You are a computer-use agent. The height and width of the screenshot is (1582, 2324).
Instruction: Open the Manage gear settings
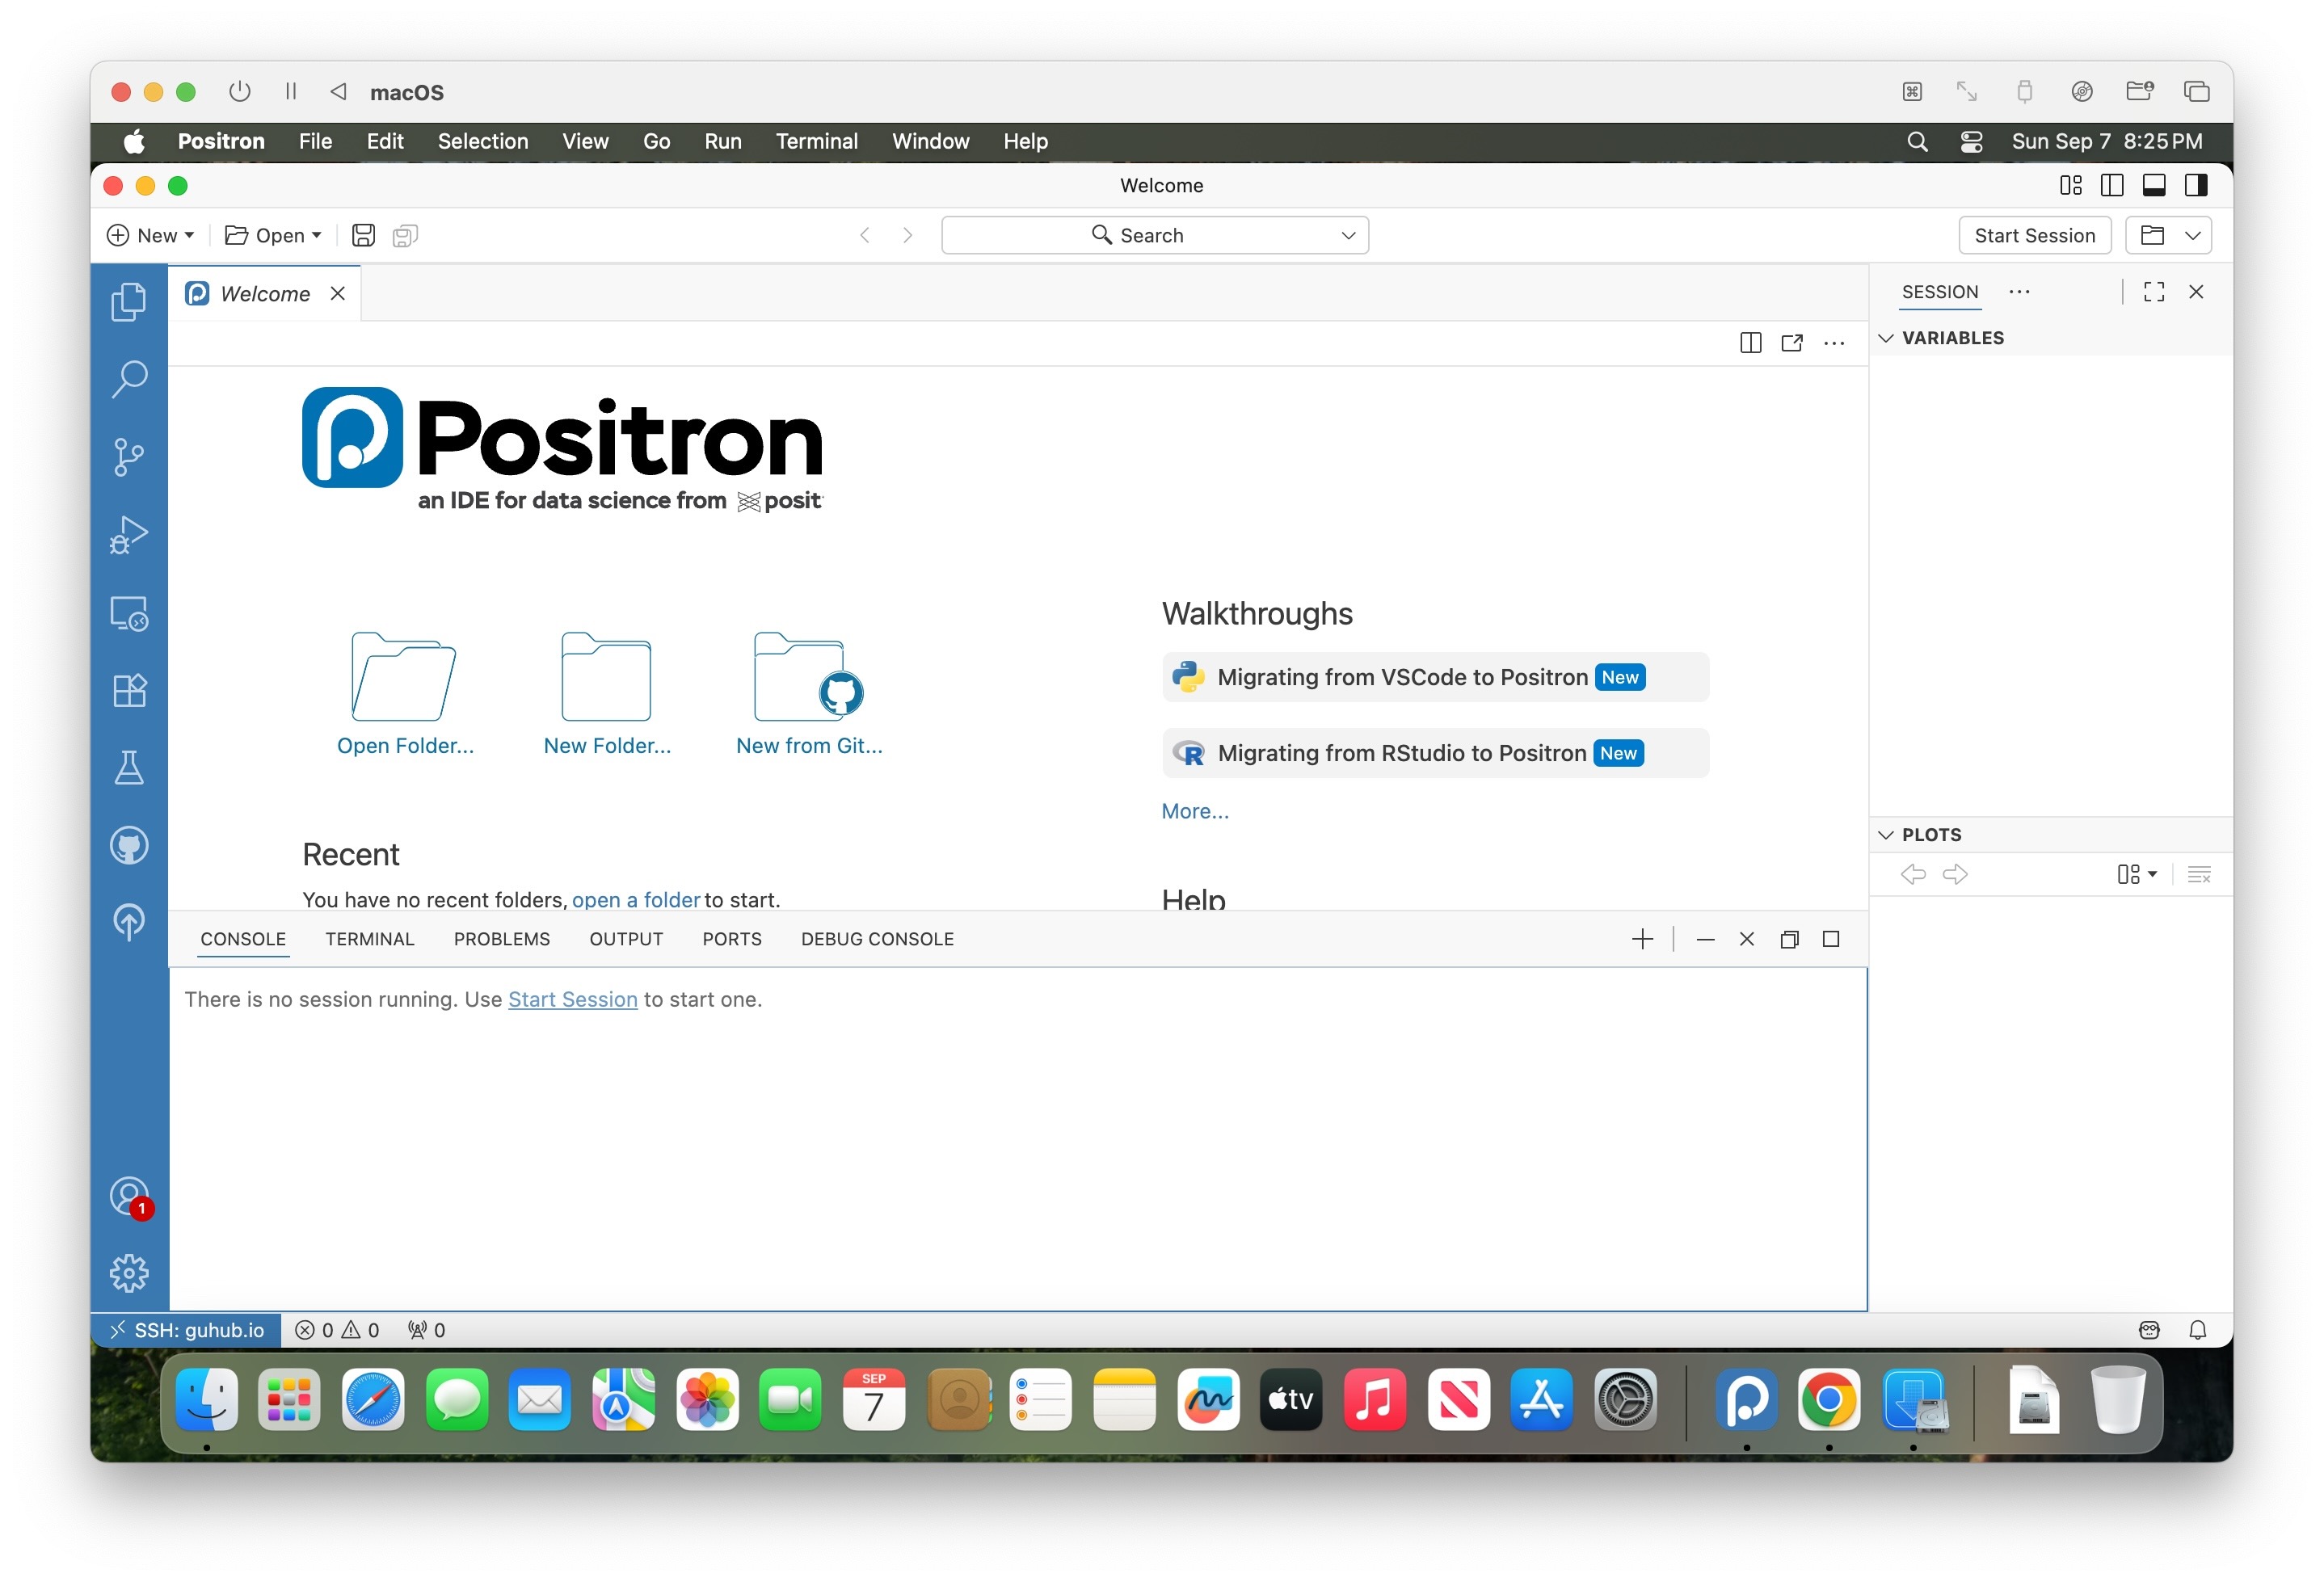pyautogui.click(x=129, y=1273)
